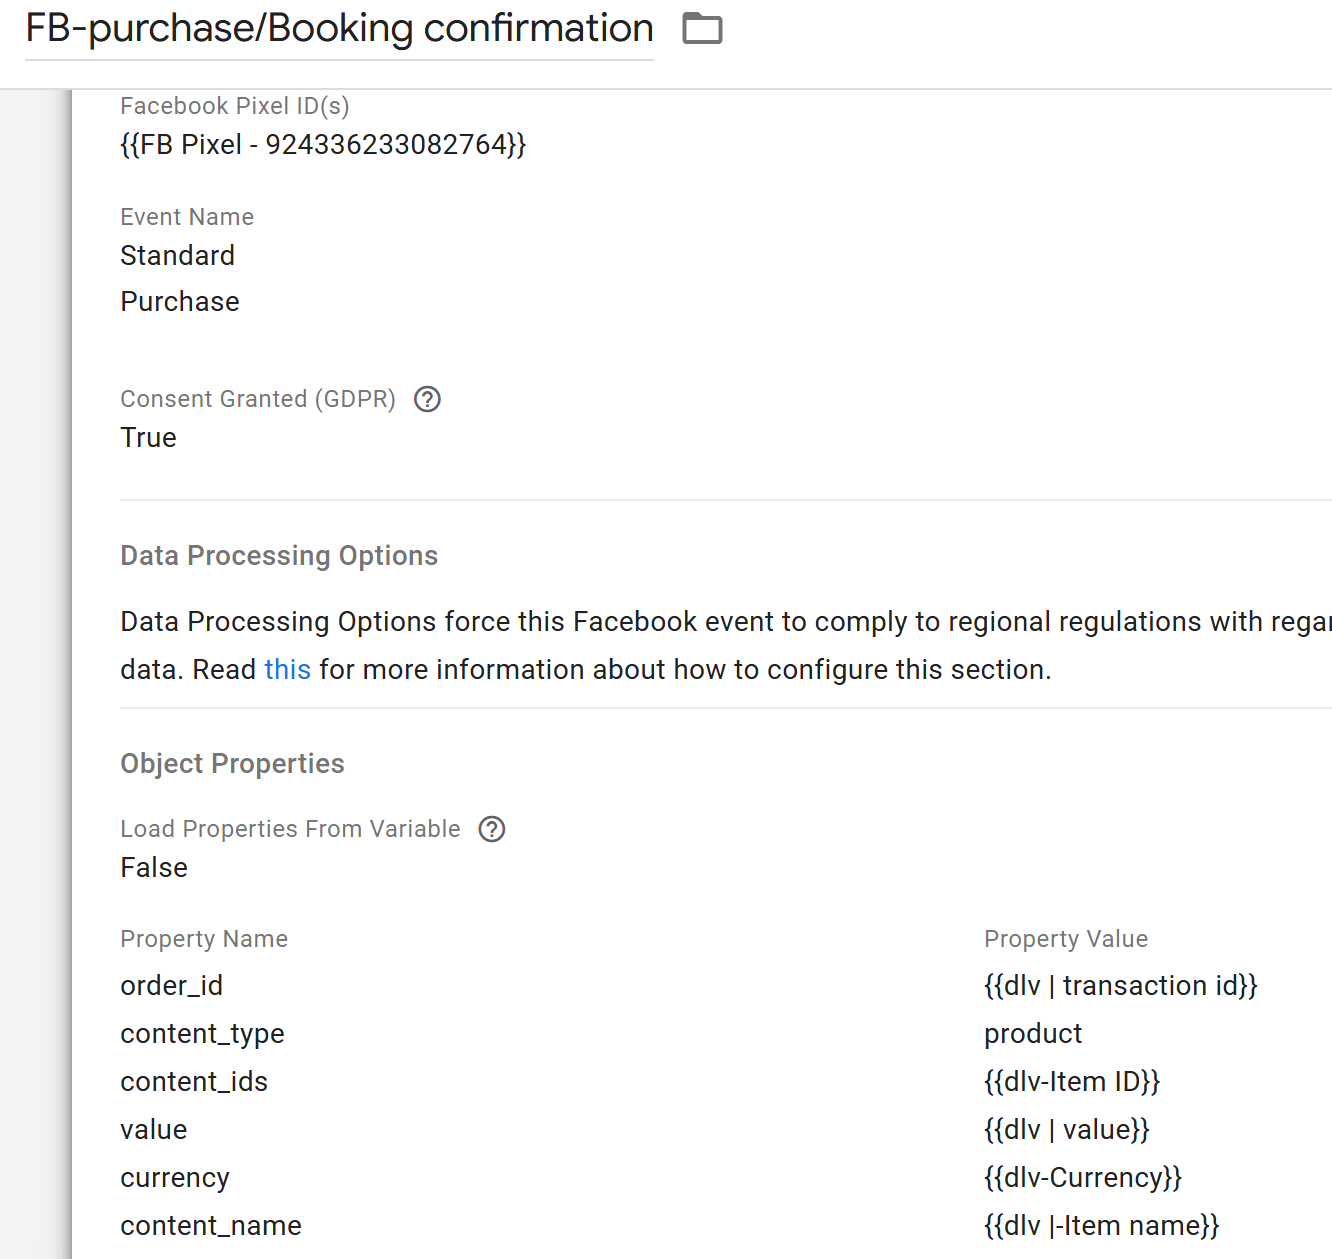The width and height of the screenshot is (1332, 1259).
Task: Select the content_type property name
Action: 202,1034
